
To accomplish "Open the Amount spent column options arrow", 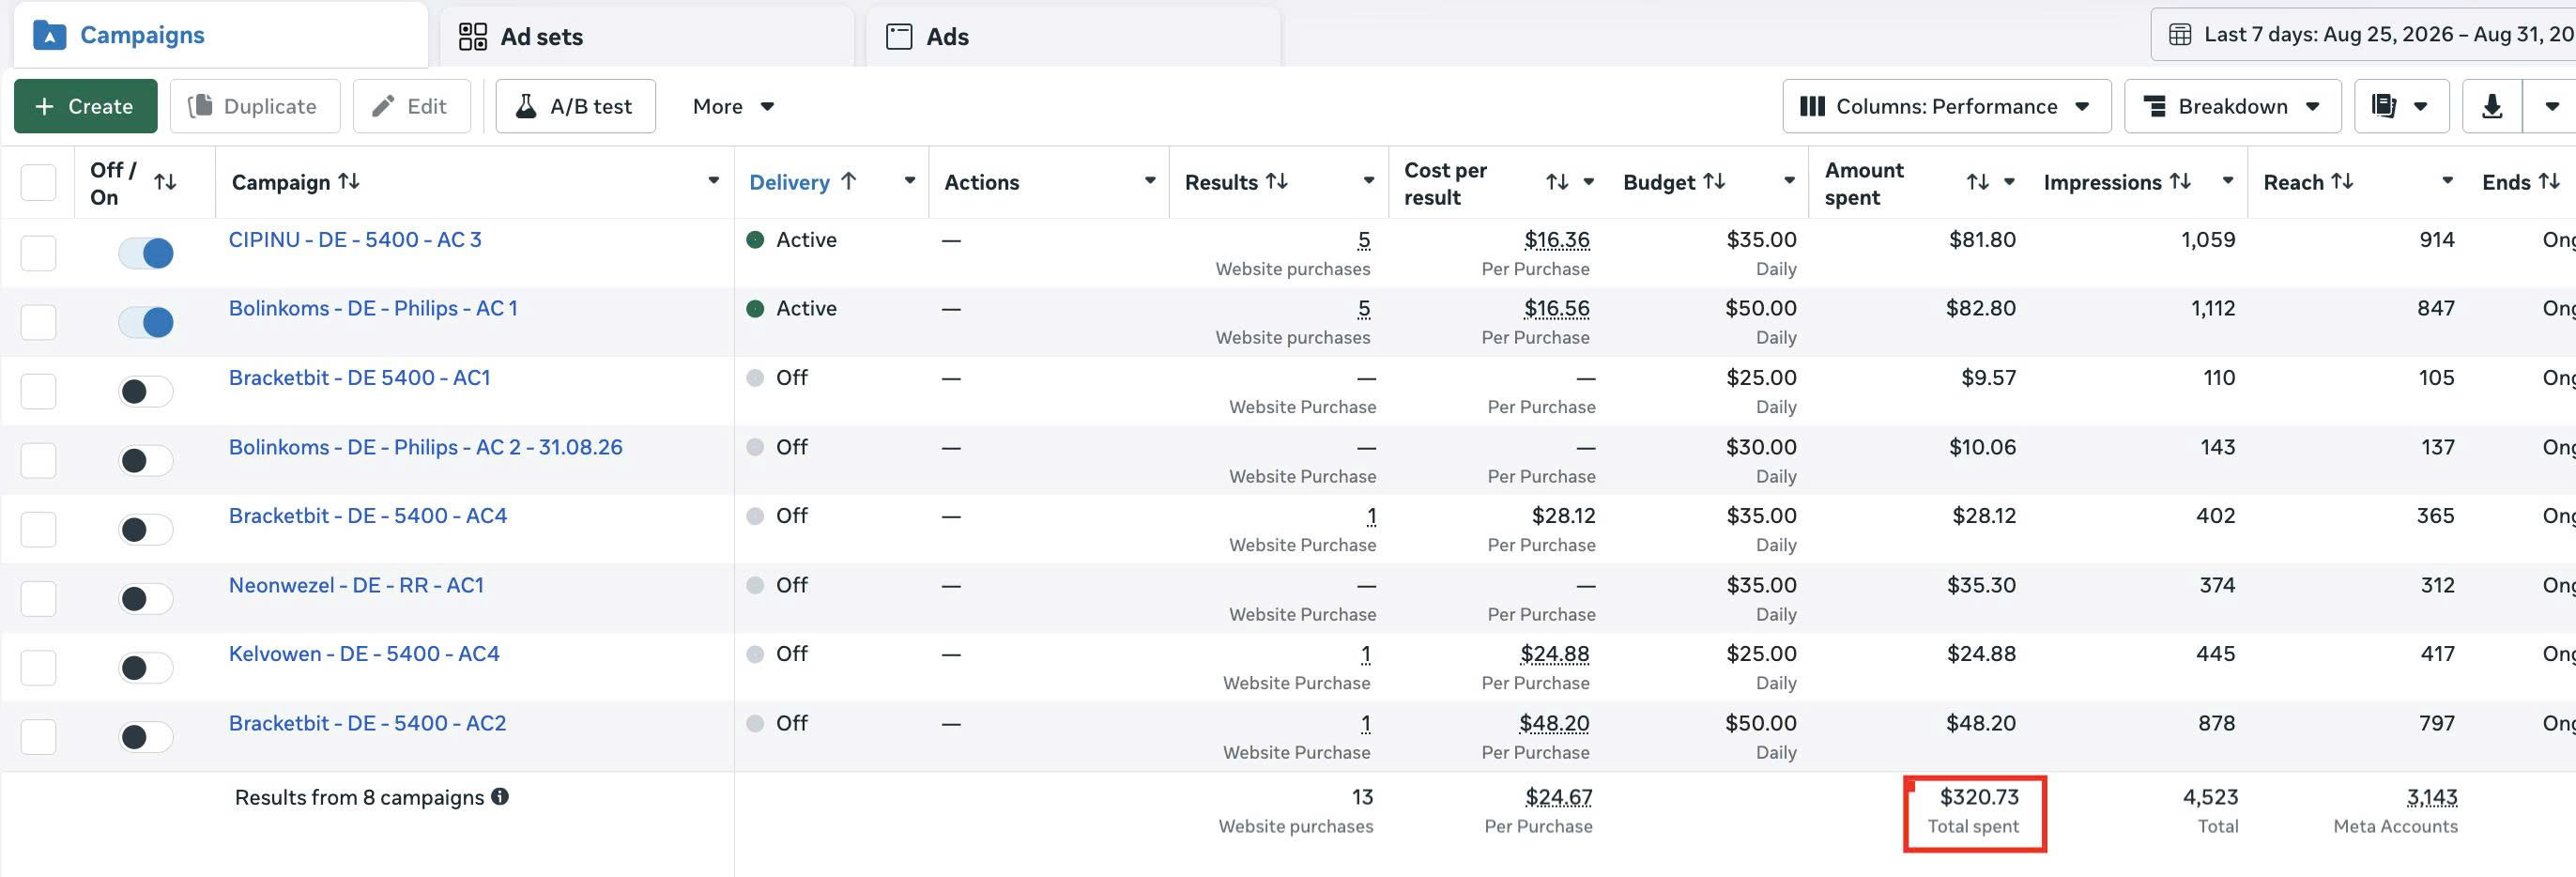I will (x=2009, y=181).
